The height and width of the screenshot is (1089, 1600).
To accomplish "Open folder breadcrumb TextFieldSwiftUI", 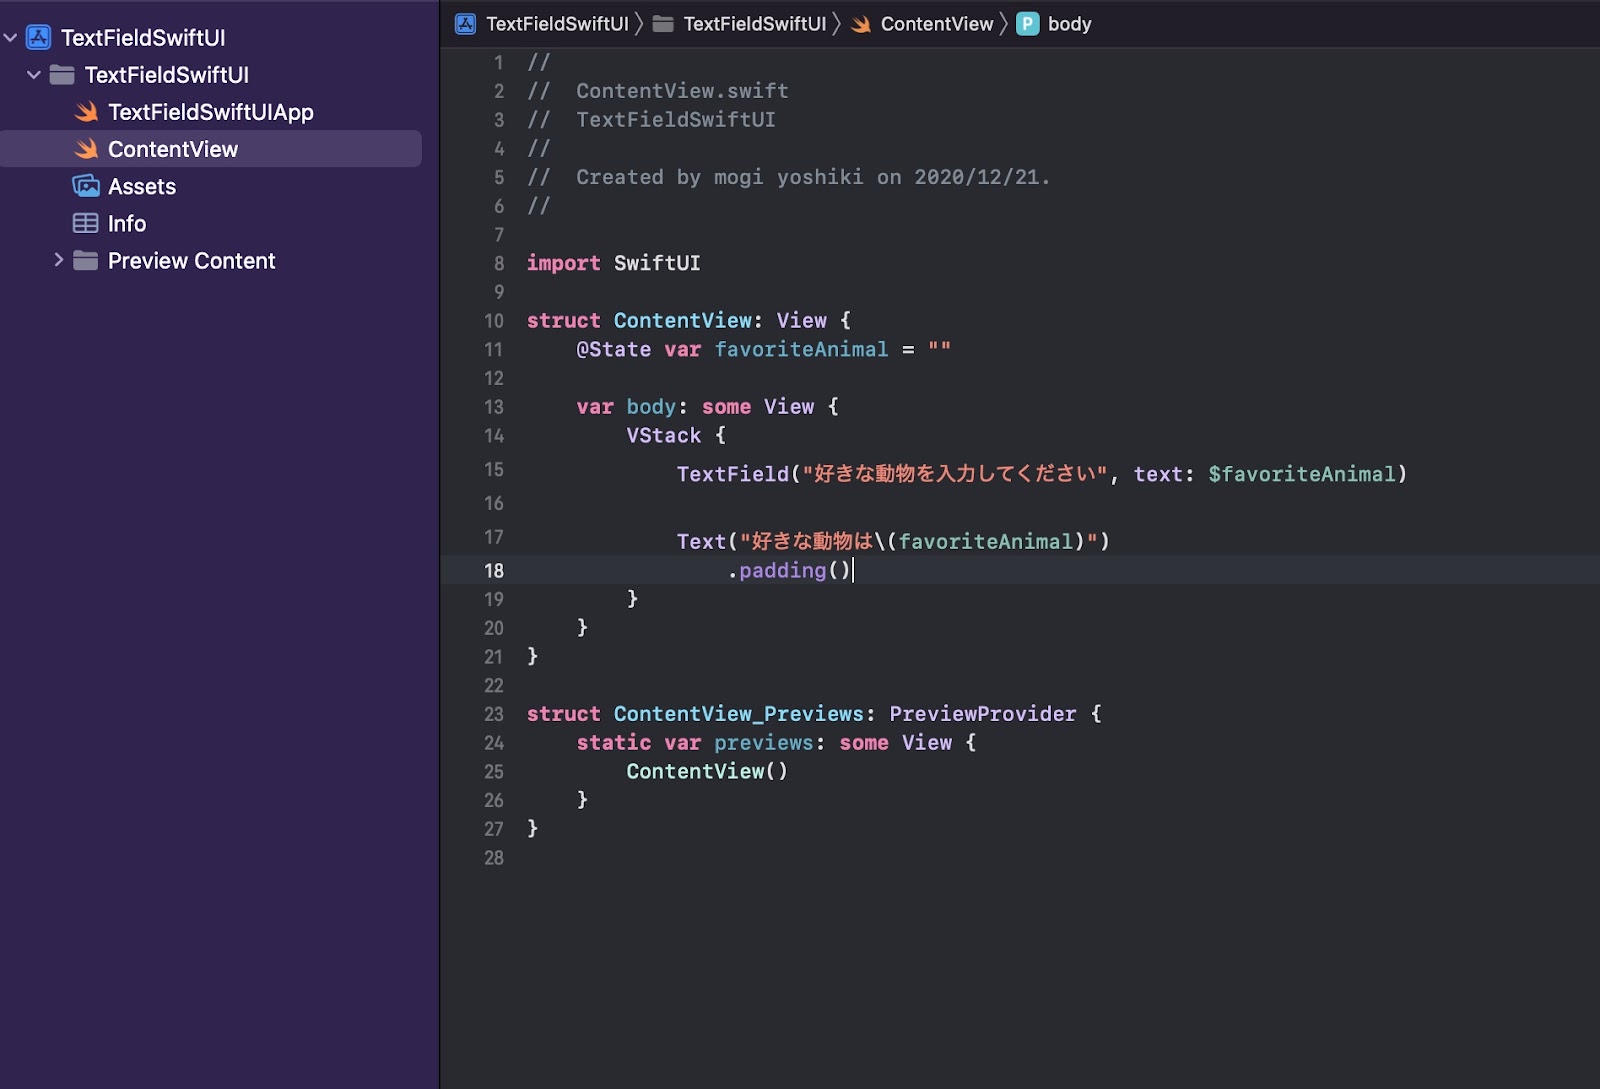I will pos(755,24).
